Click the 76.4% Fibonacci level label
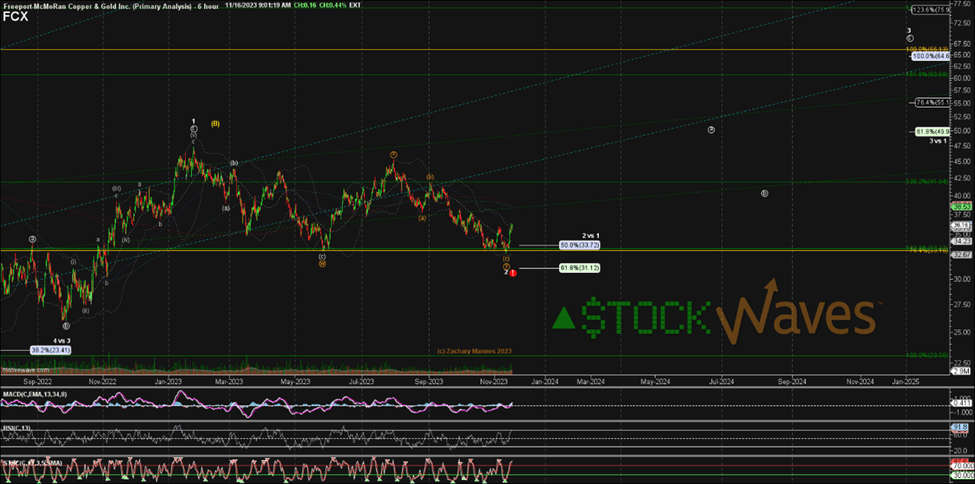Viewport: 975px width, 484px height. tap(934, 103)
